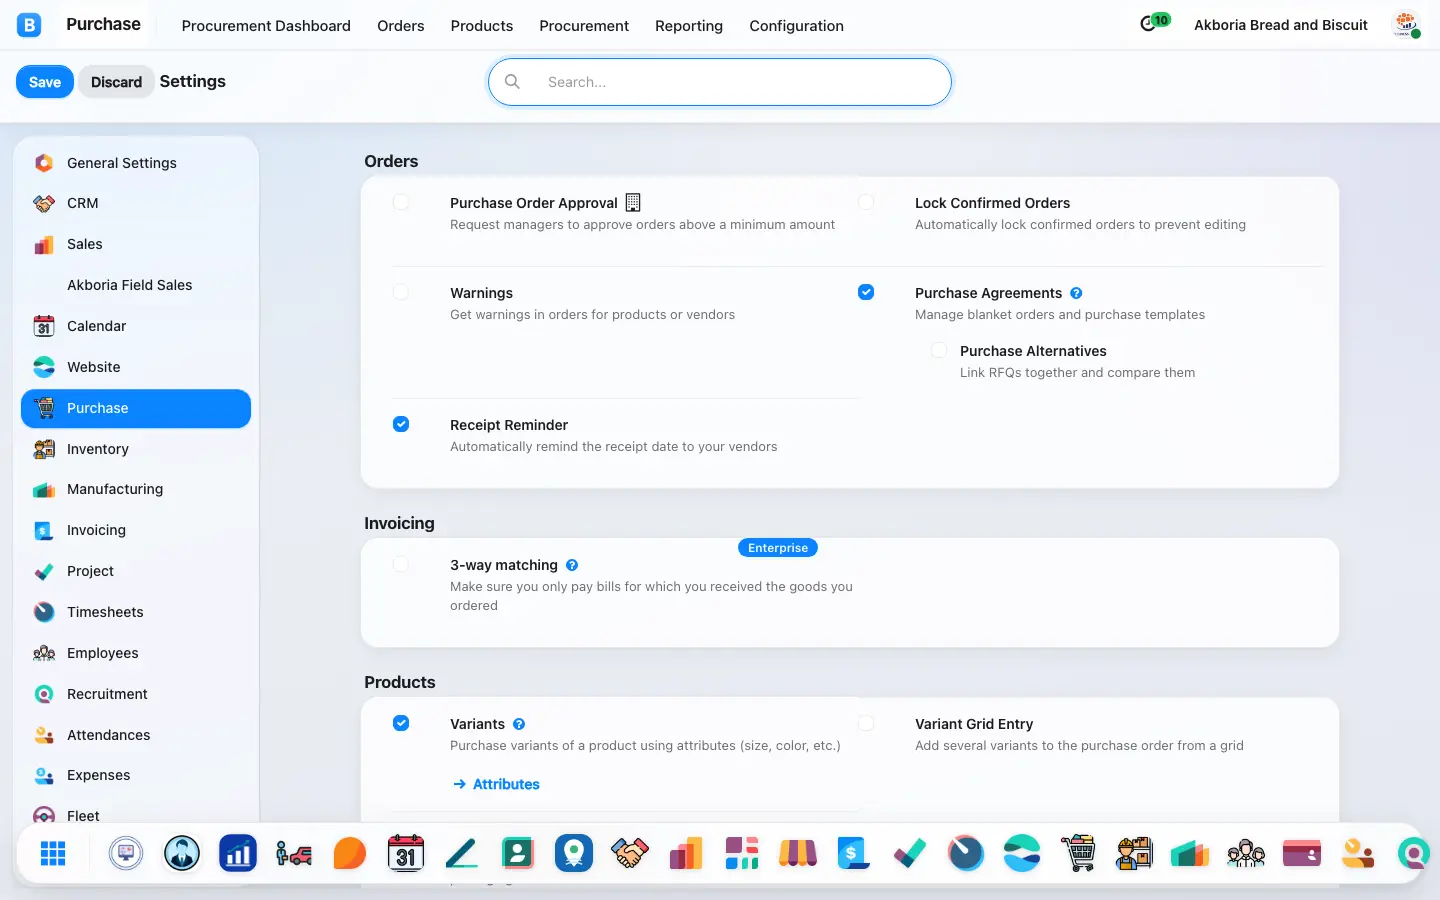This screenshot has height=900, width=1440.
Task: Open the map pin icon in the dock
Action: click(x=574, y=853)
